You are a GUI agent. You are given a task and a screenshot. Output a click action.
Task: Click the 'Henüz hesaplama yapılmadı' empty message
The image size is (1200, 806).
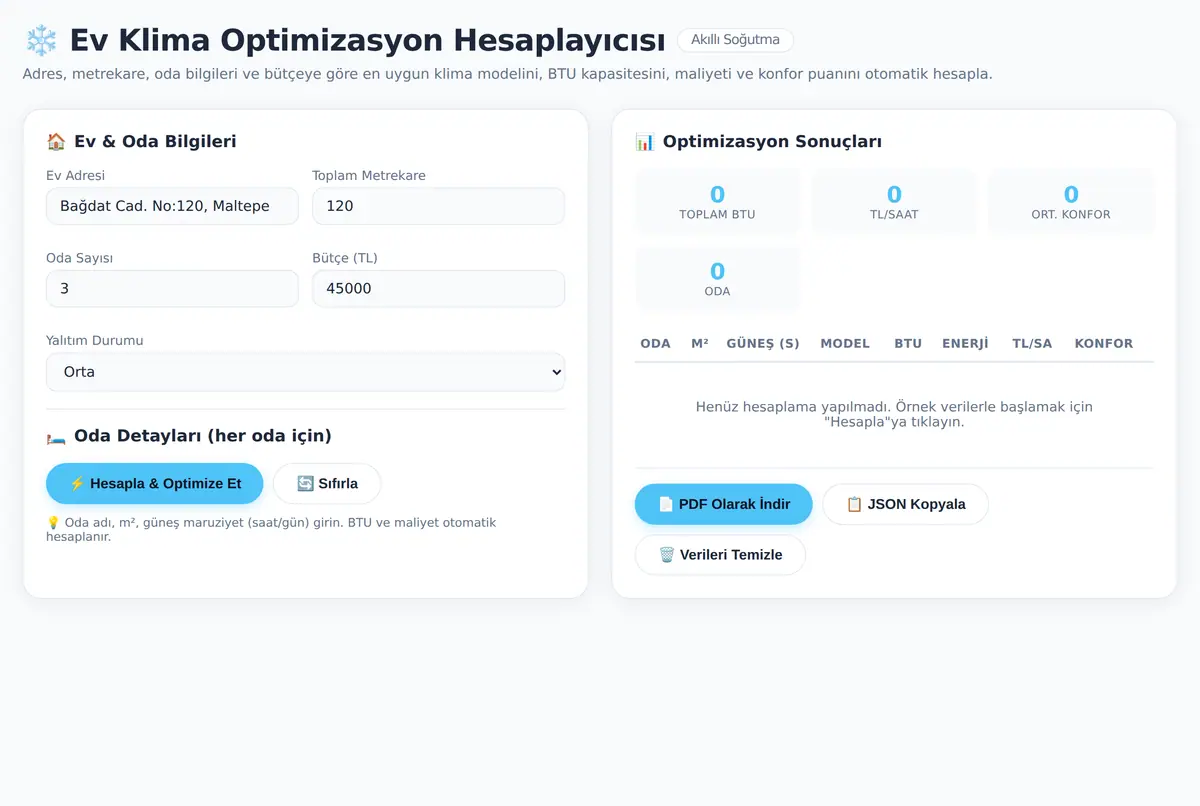(x=894, y=414)
